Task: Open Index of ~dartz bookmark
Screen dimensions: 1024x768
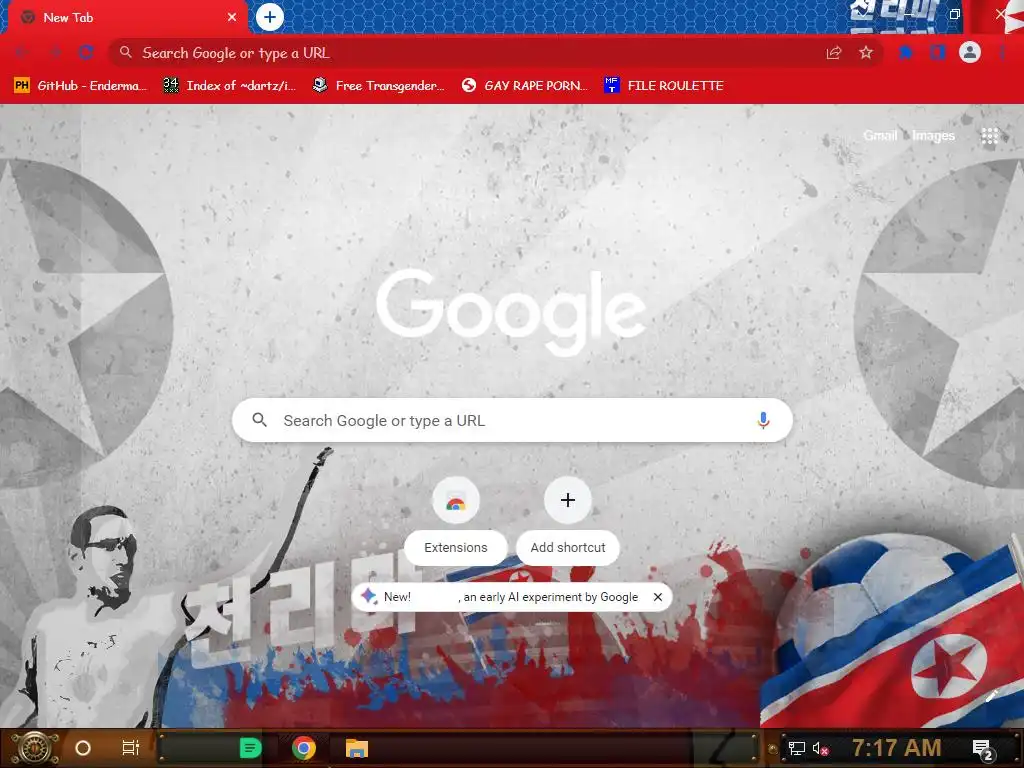Action: [230, 86]
